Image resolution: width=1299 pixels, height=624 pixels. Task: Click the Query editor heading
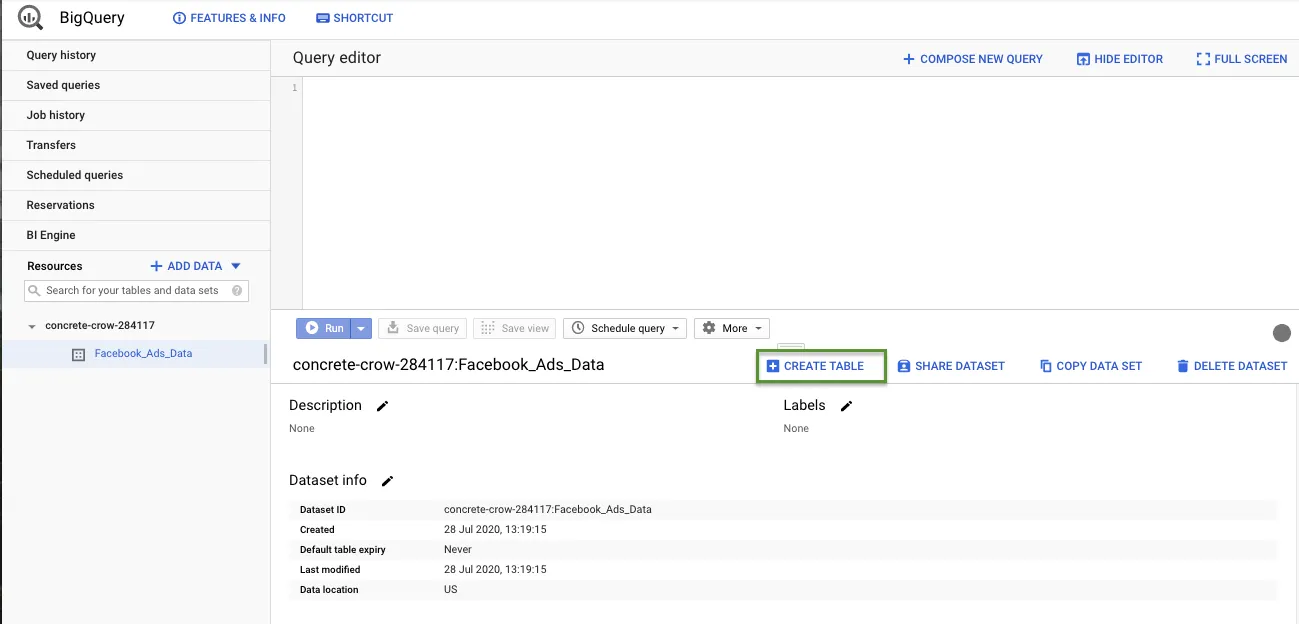pos(337,58)
